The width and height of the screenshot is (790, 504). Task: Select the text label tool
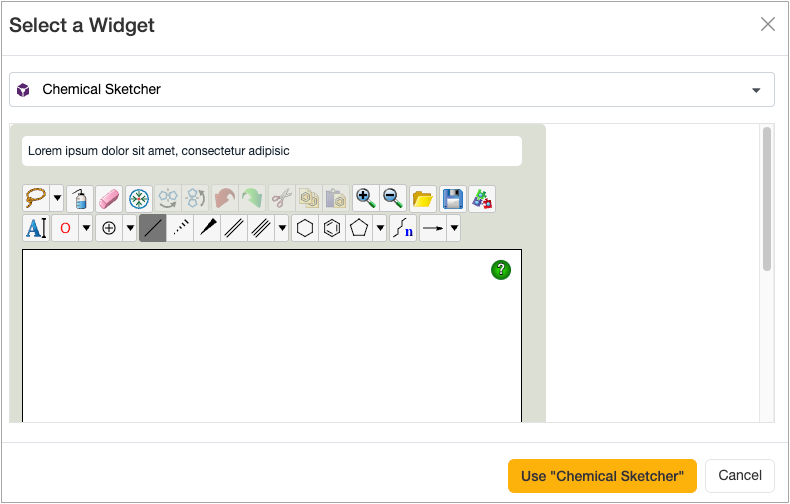point(36,228)
